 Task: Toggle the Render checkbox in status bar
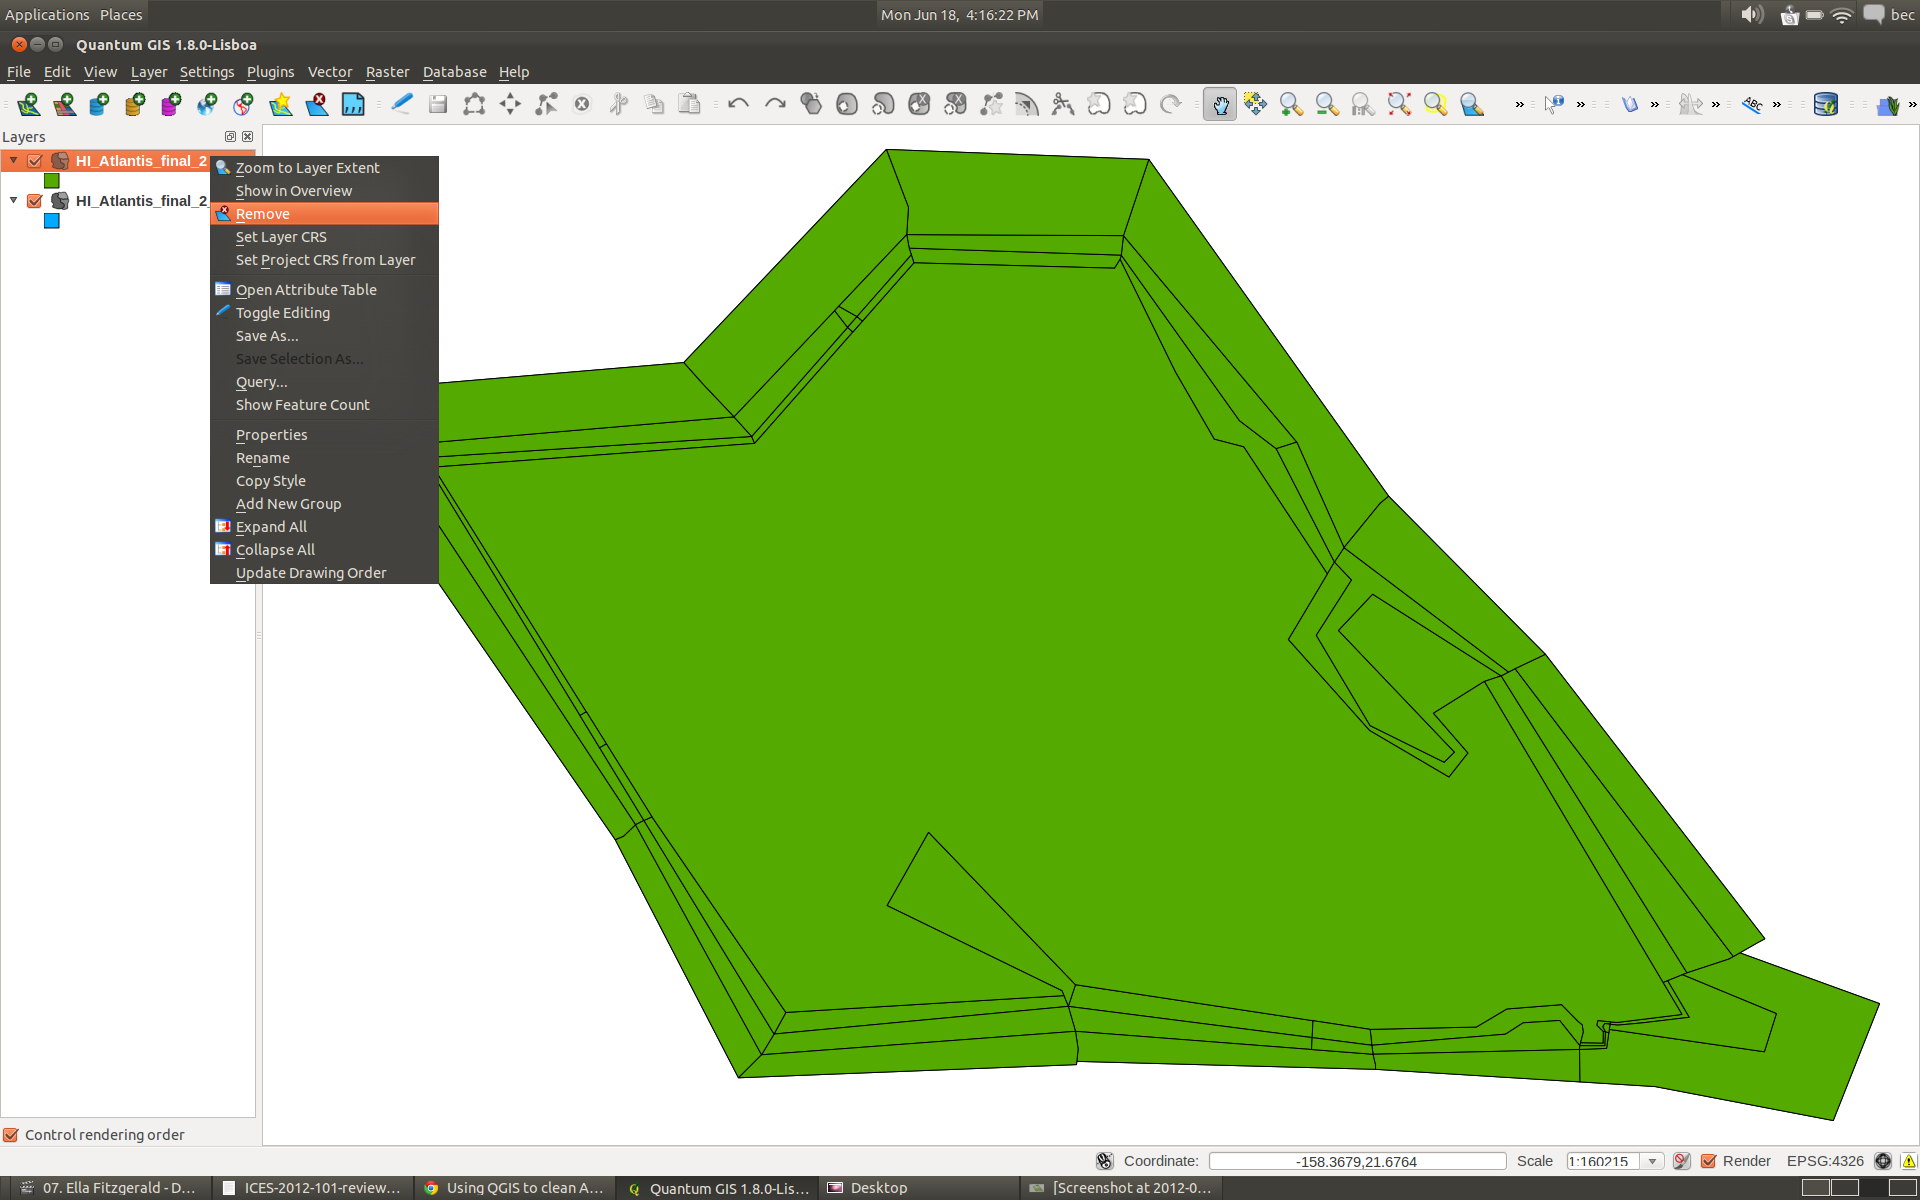[x=1709, y=1161]
